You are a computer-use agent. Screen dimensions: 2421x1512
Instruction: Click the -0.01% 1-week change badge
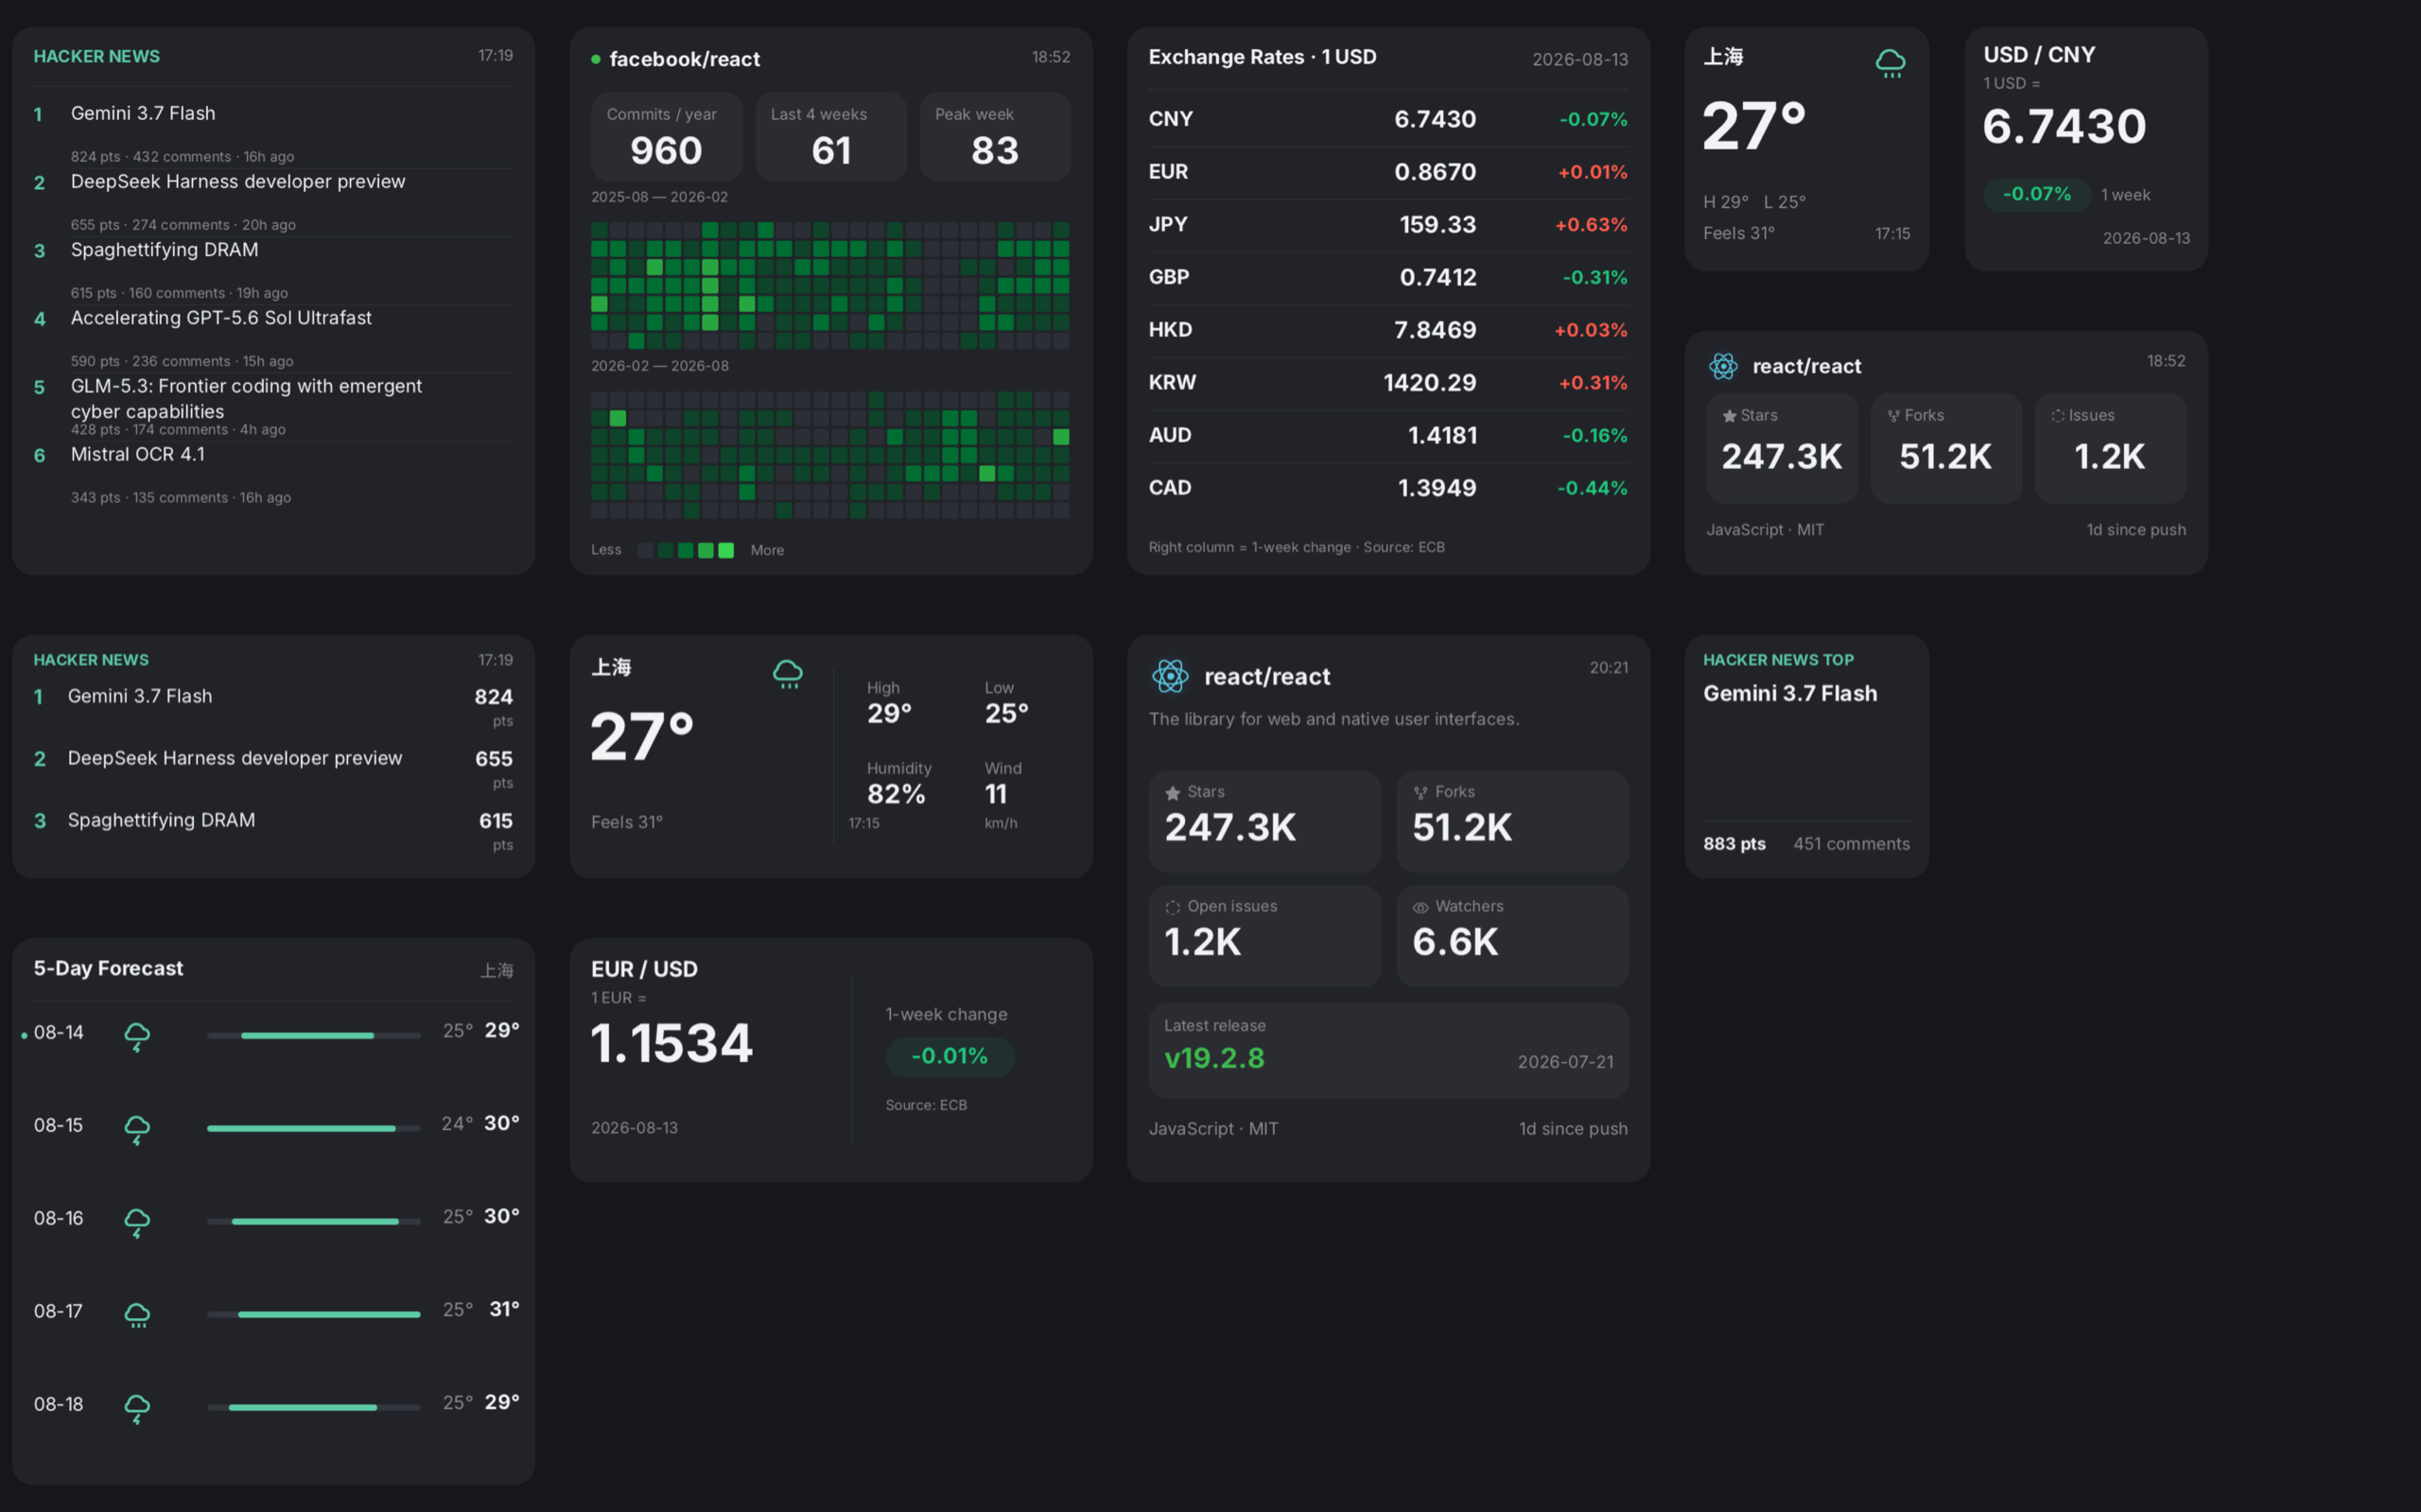[949, 1056]
